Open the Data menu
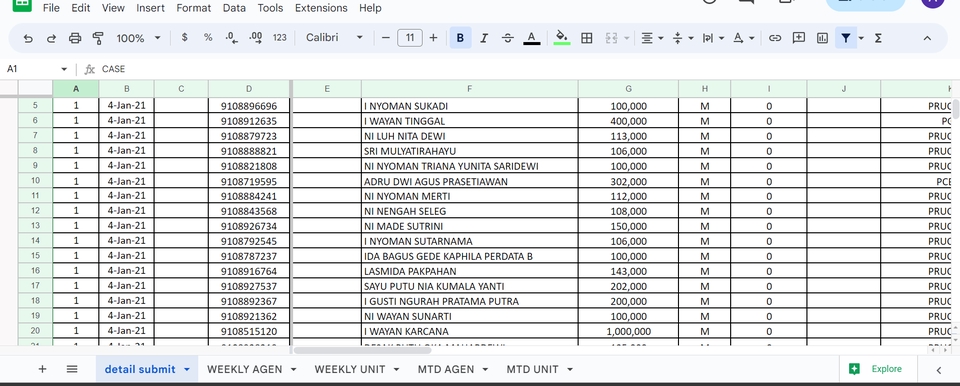 pos(234,8)
